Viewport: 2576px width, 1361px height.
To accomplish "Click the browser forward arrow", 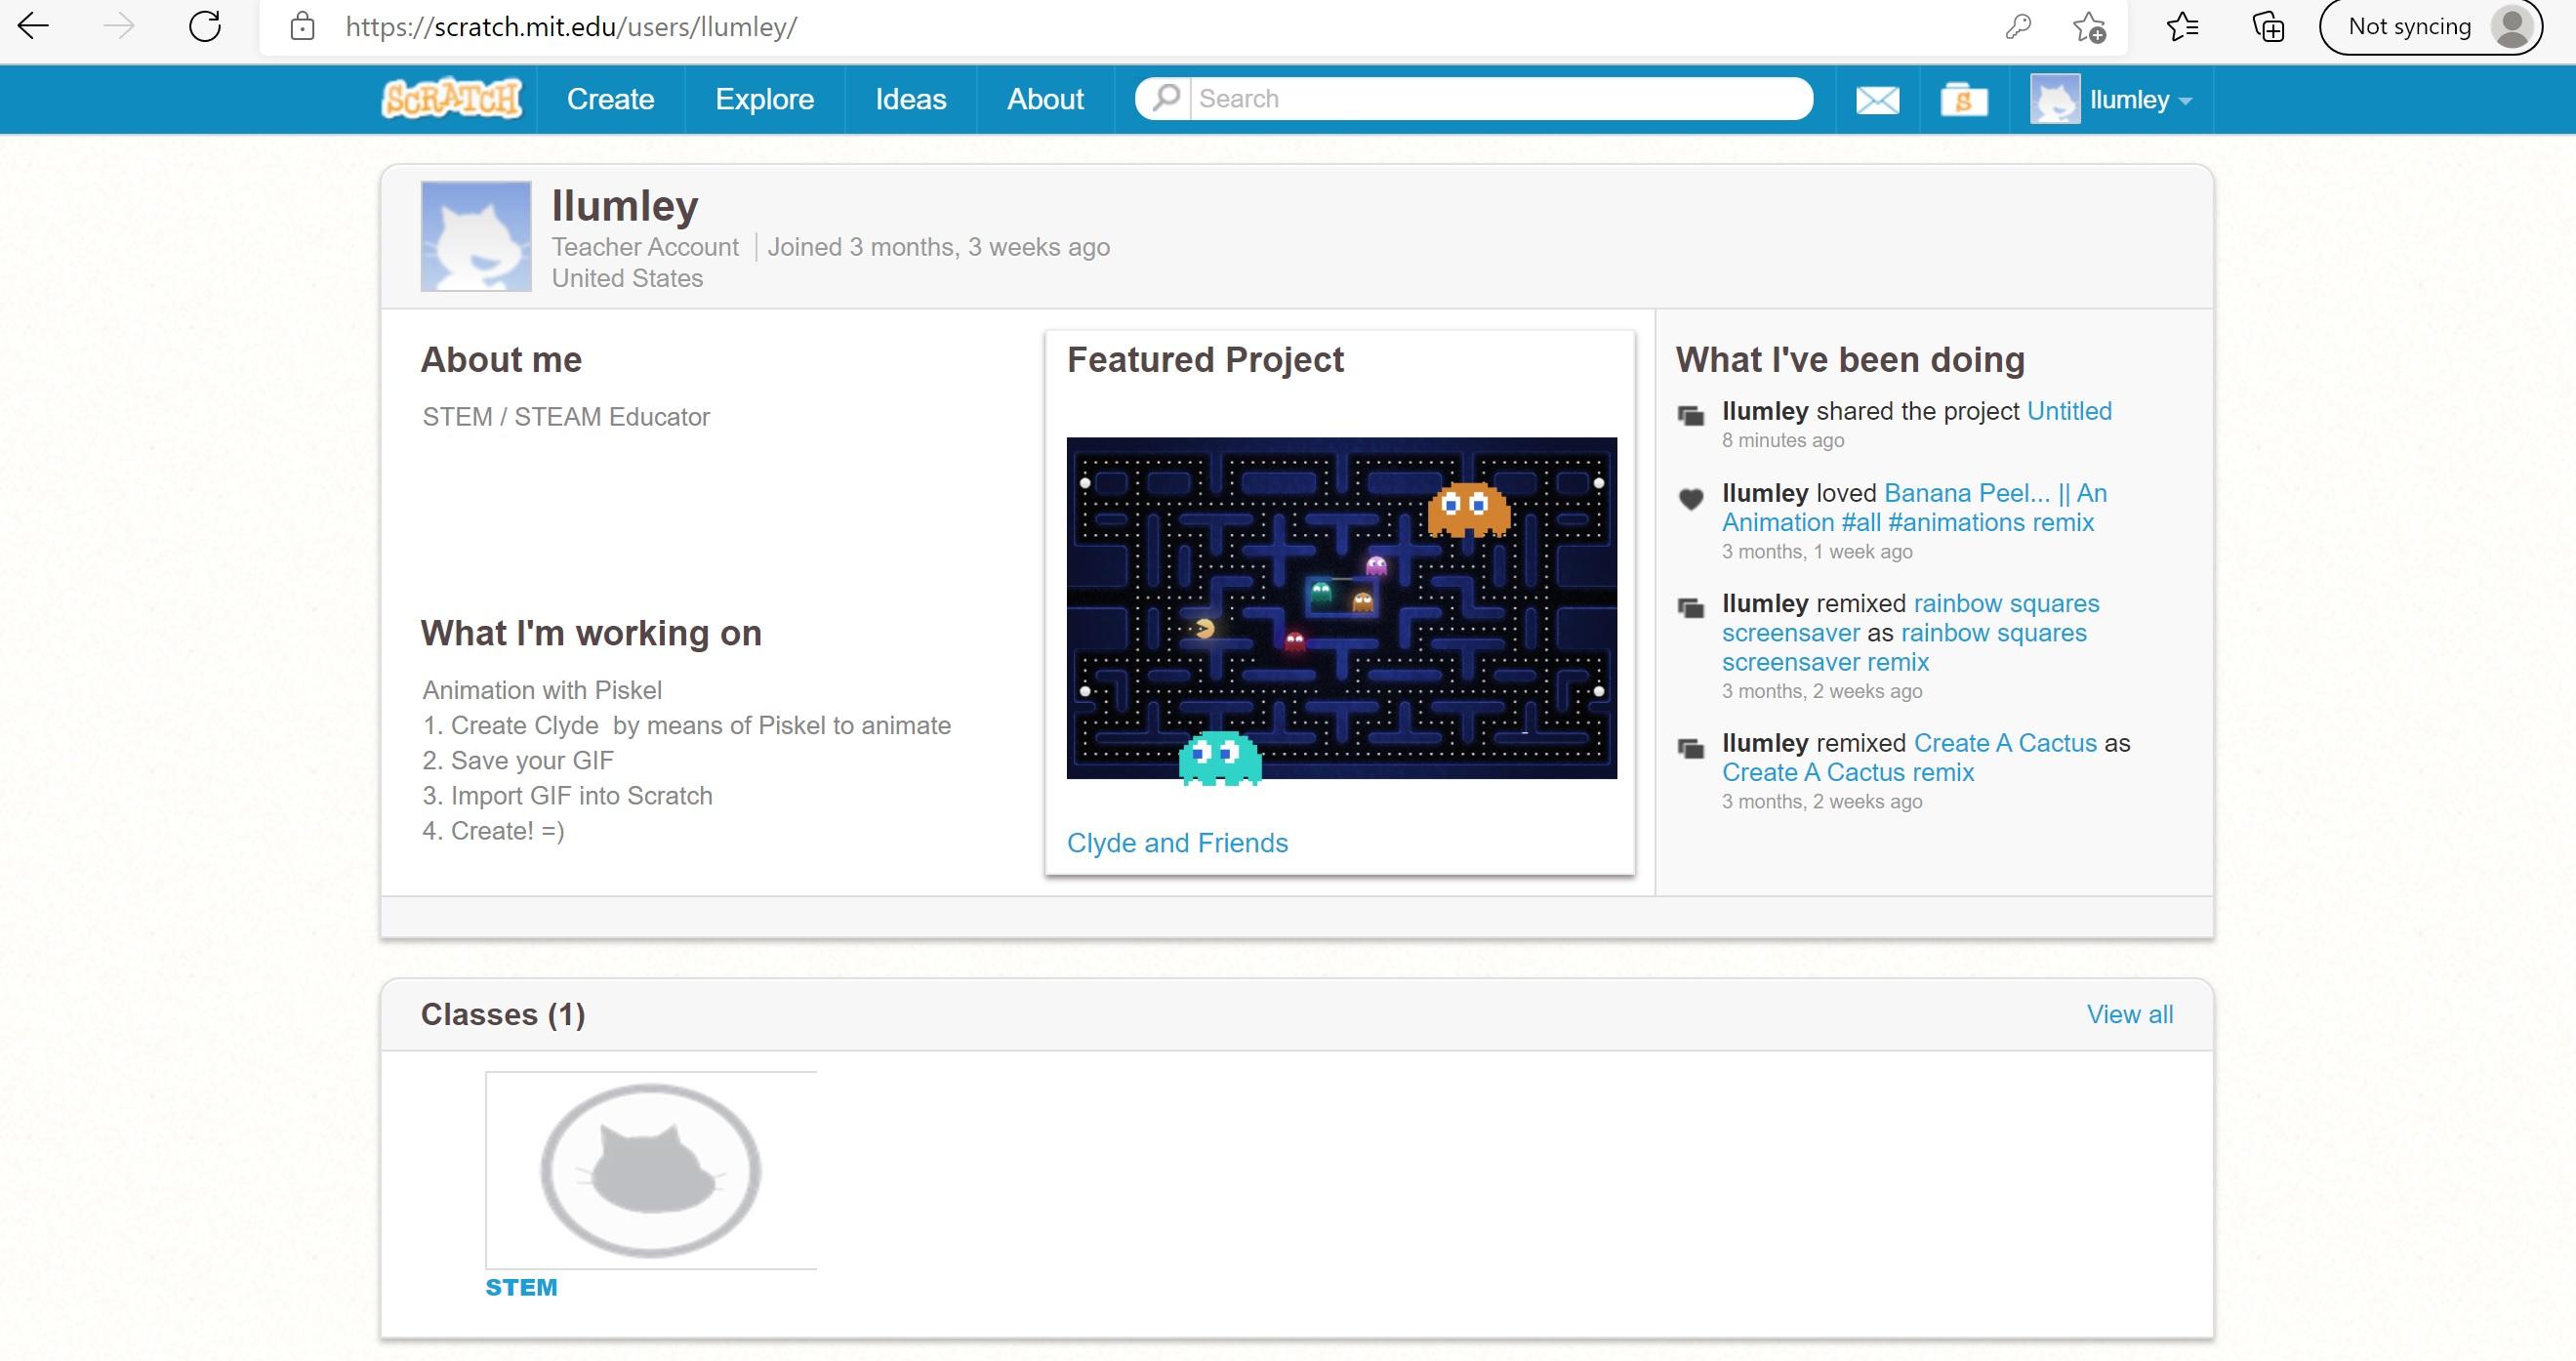I will click(119, 27).
